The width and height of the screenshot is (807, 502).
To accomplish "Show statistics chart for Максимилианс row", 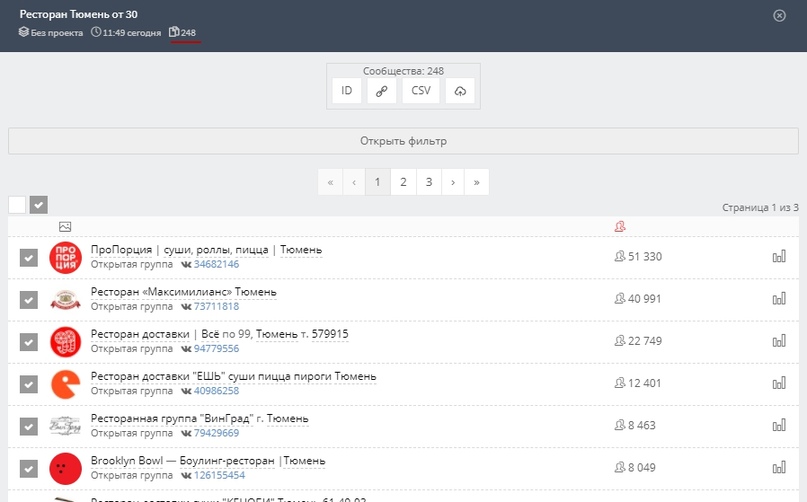I will pyautogui.click(x=779, y=299).
